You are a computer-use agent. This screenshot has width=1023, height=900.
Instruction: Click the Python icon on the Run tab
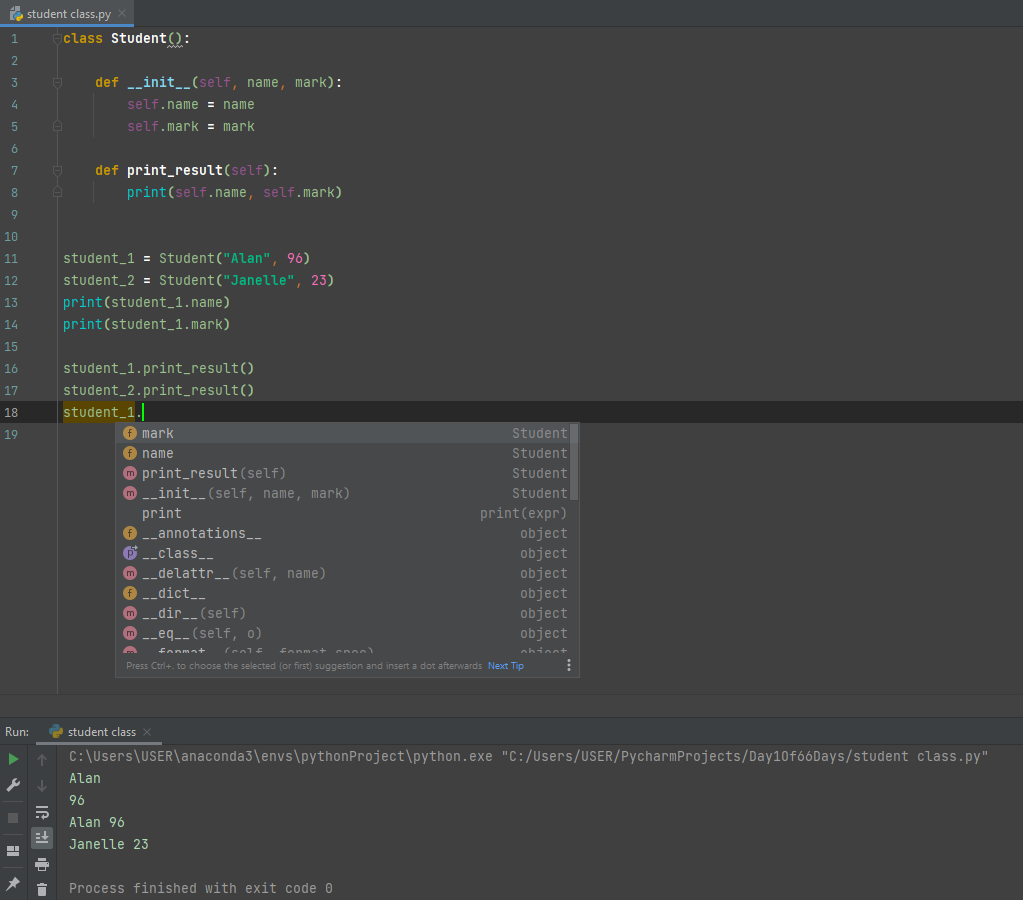(x=56, y=731)
